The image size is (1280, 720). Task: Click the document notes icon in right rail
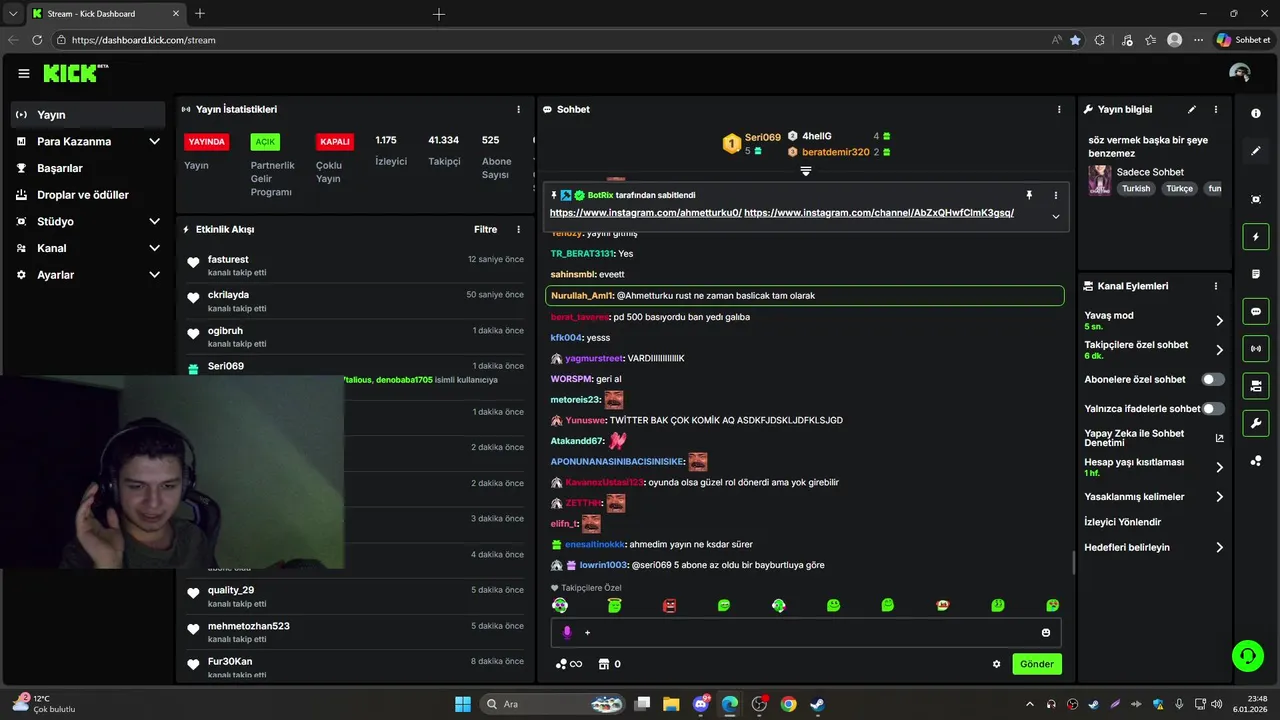pos(1256,274)
